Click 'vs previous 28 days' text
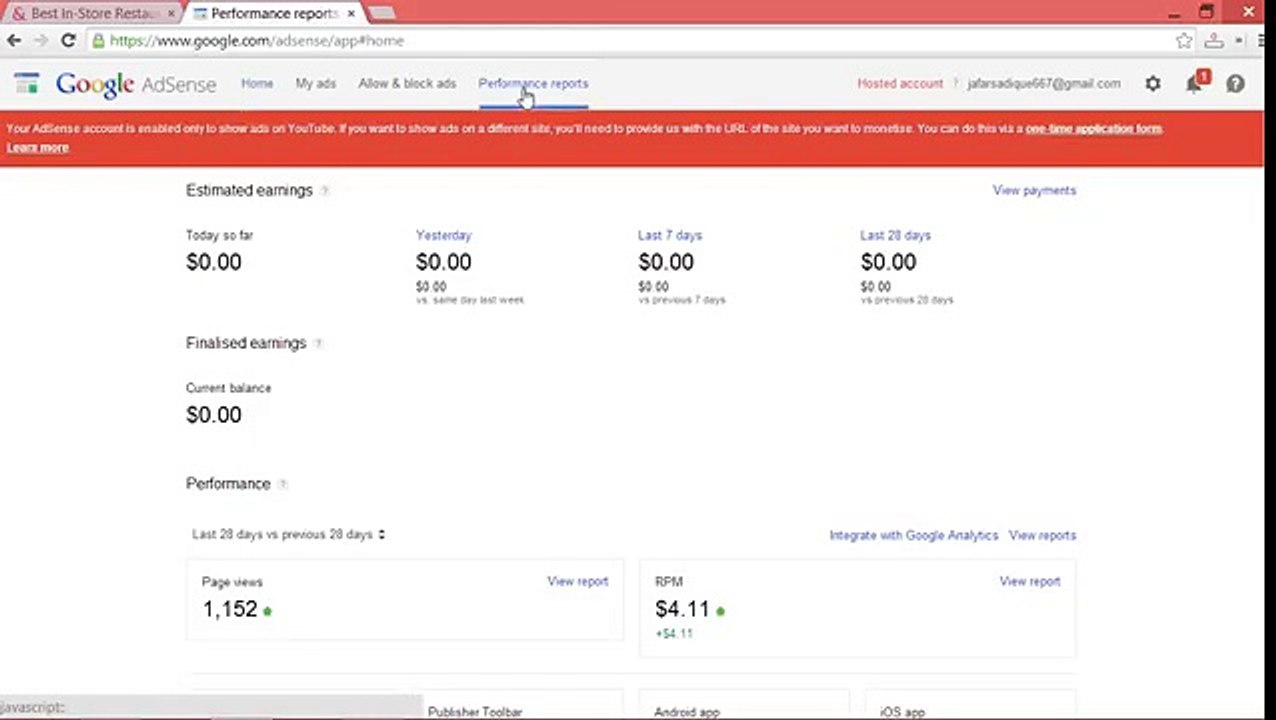The height and width of the screenshot is (720, 1276). click(x=907, y=300)
